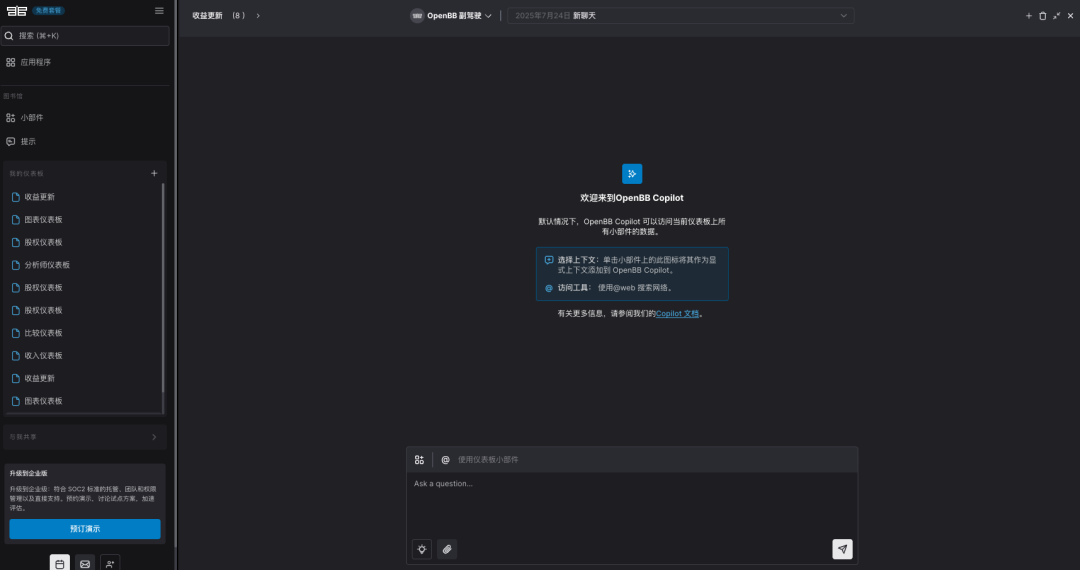Image resolution: width=1080 pixels, height=570 pixels.
Task: Delete the chat with the trash icon
Action: (x=1042, y=16)
